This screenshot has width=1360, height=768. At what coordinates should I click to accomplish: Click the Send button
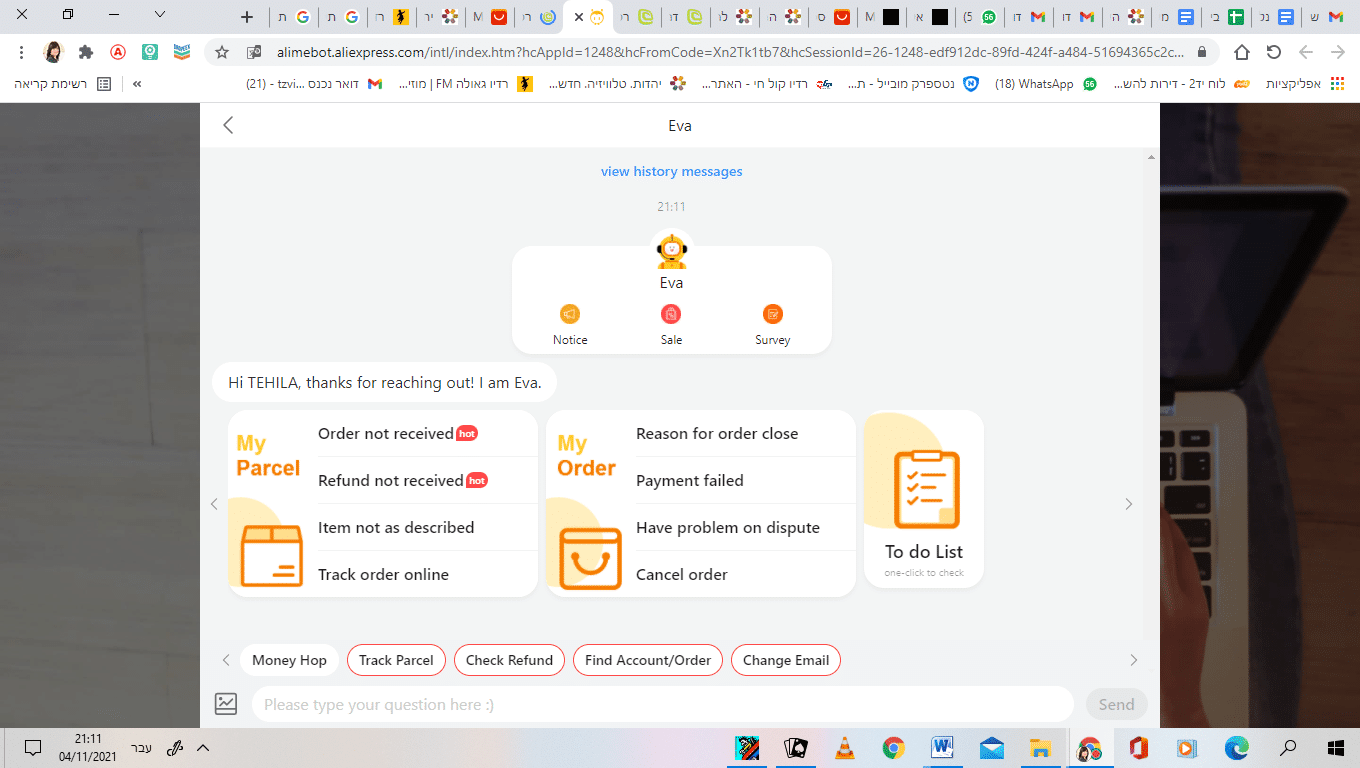(x=1116, y=704)
